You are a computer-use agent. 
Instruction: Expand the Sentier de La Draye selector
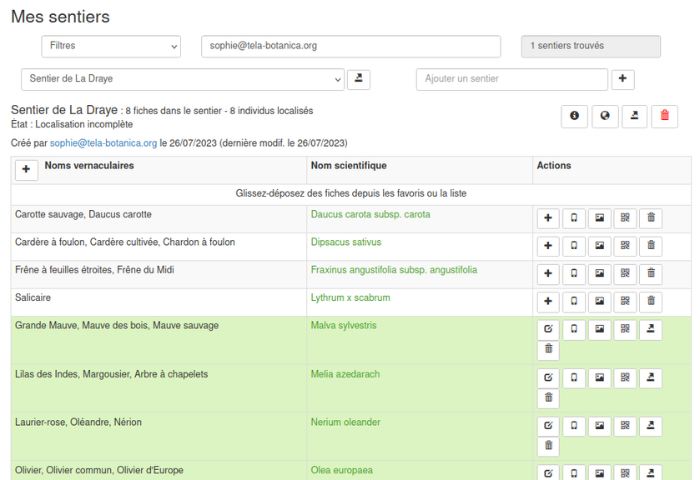(182, 79)
